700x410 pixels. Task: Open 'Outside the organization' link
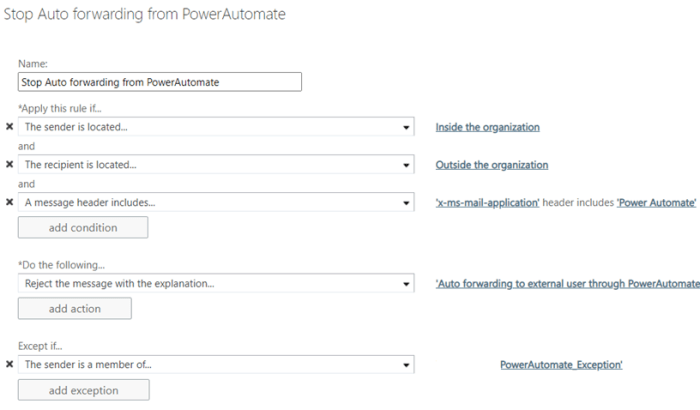pos(491,165)
